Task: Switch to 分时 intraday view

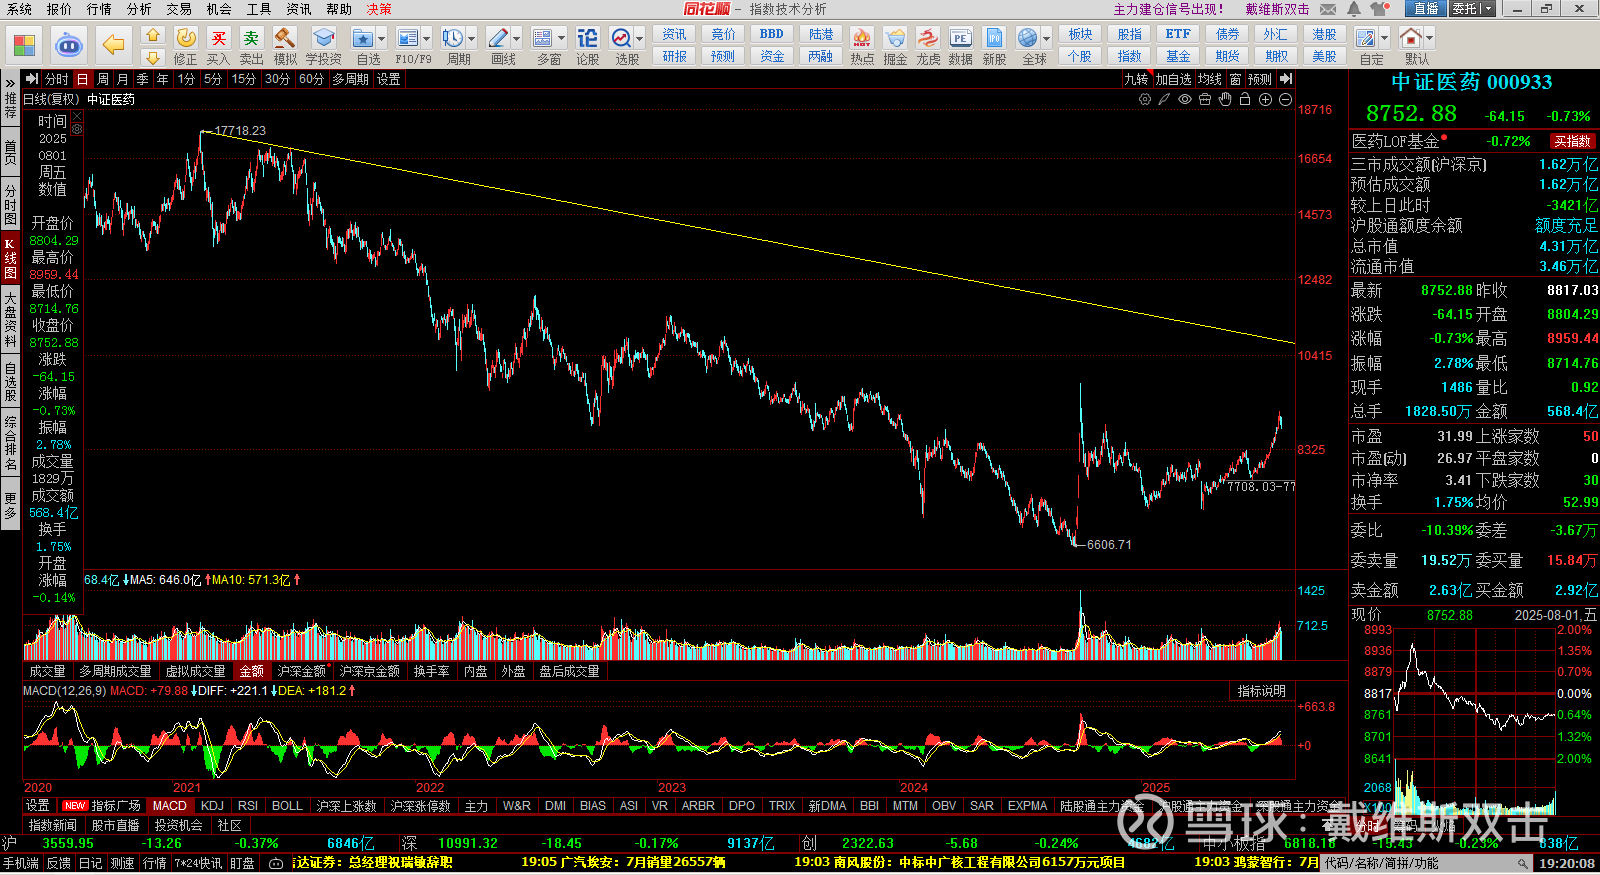Action: (56, 79)
